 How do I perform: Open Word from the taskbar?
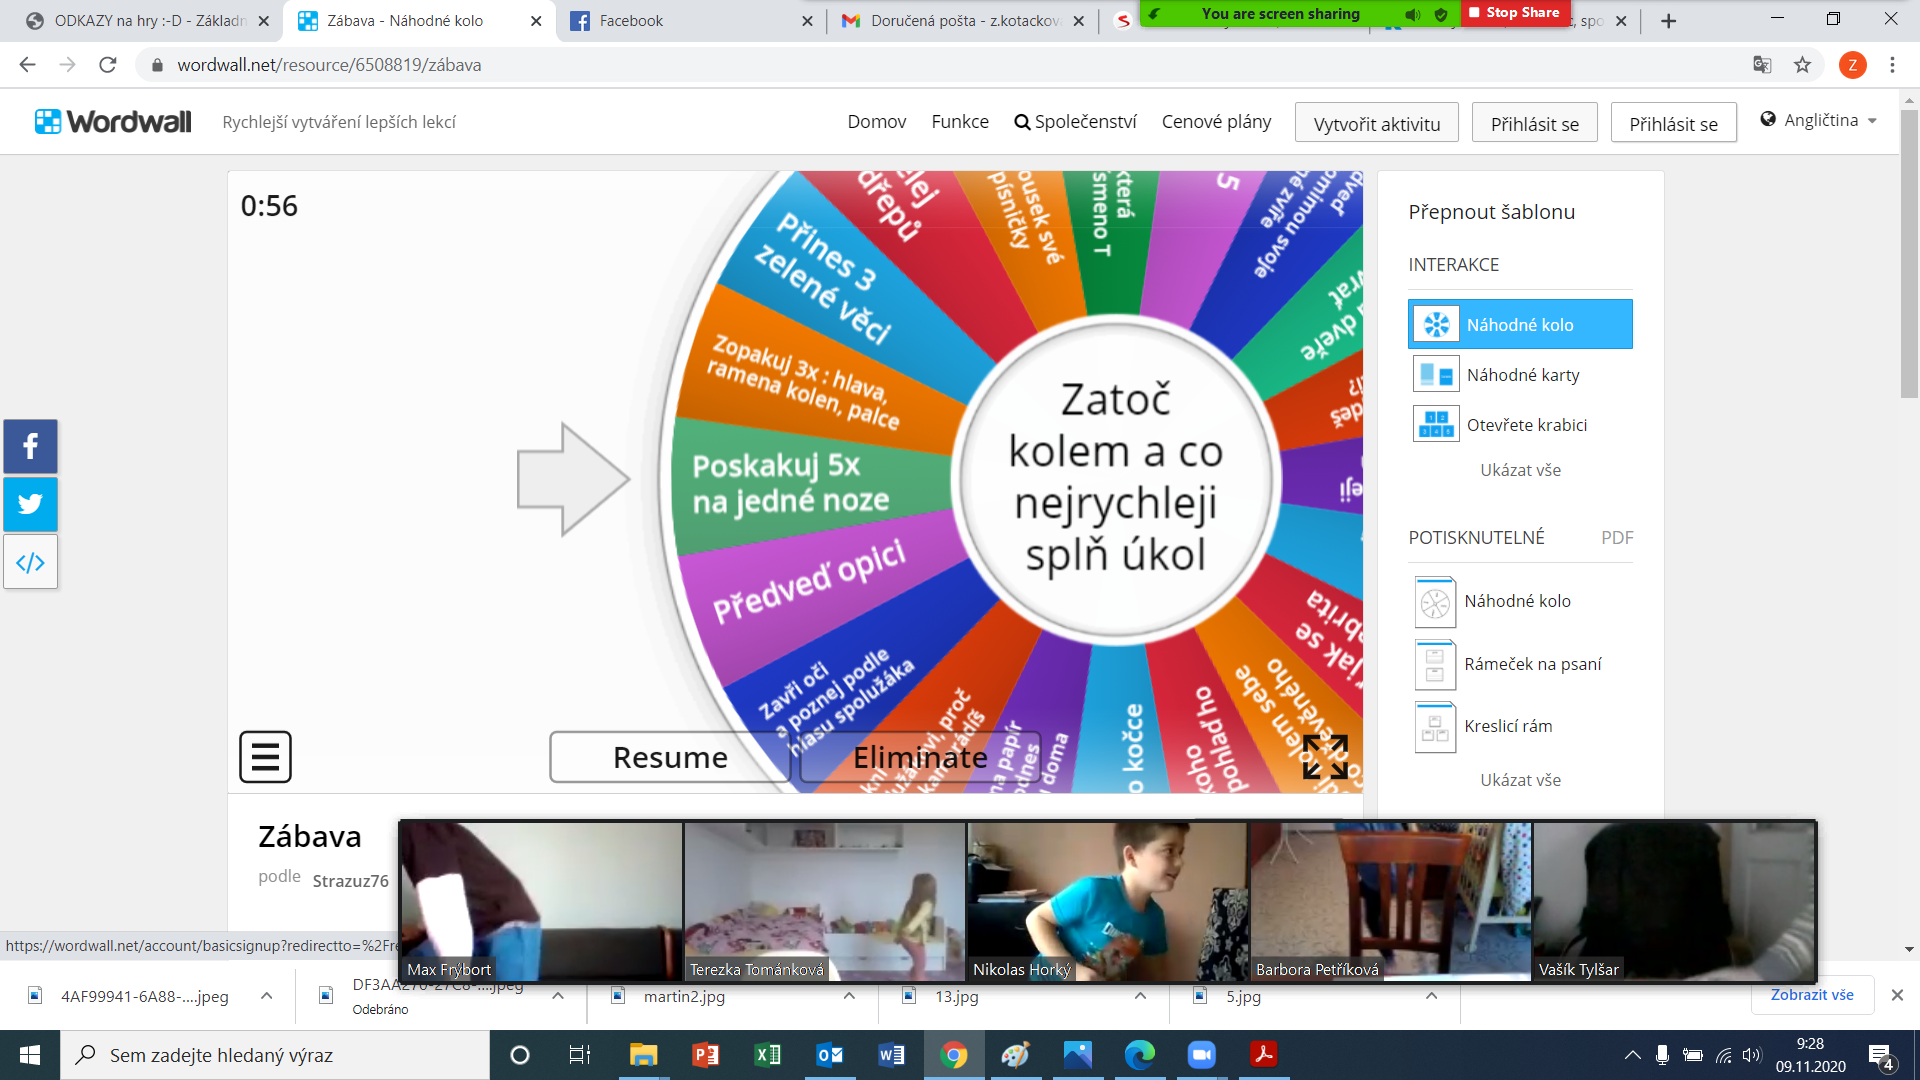pos(891,1055)
